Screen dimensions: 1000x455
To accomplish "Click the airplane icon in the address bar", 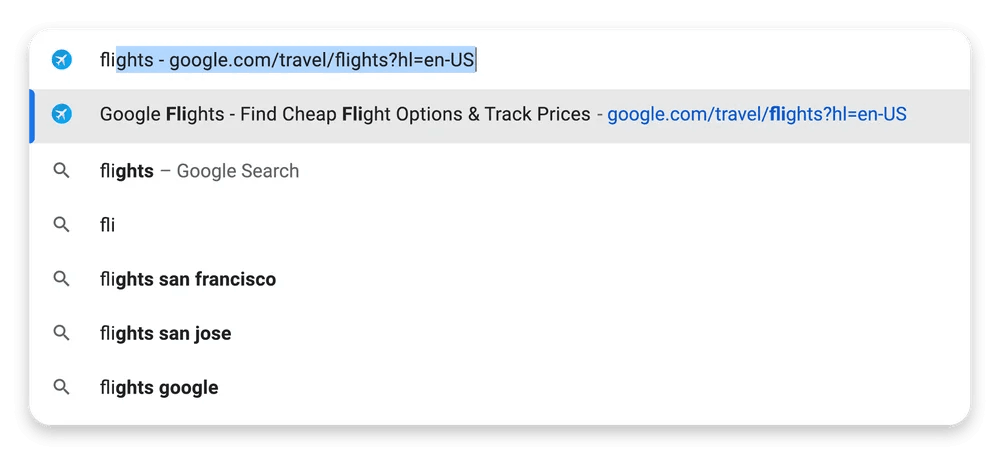I will pos(62,60).
